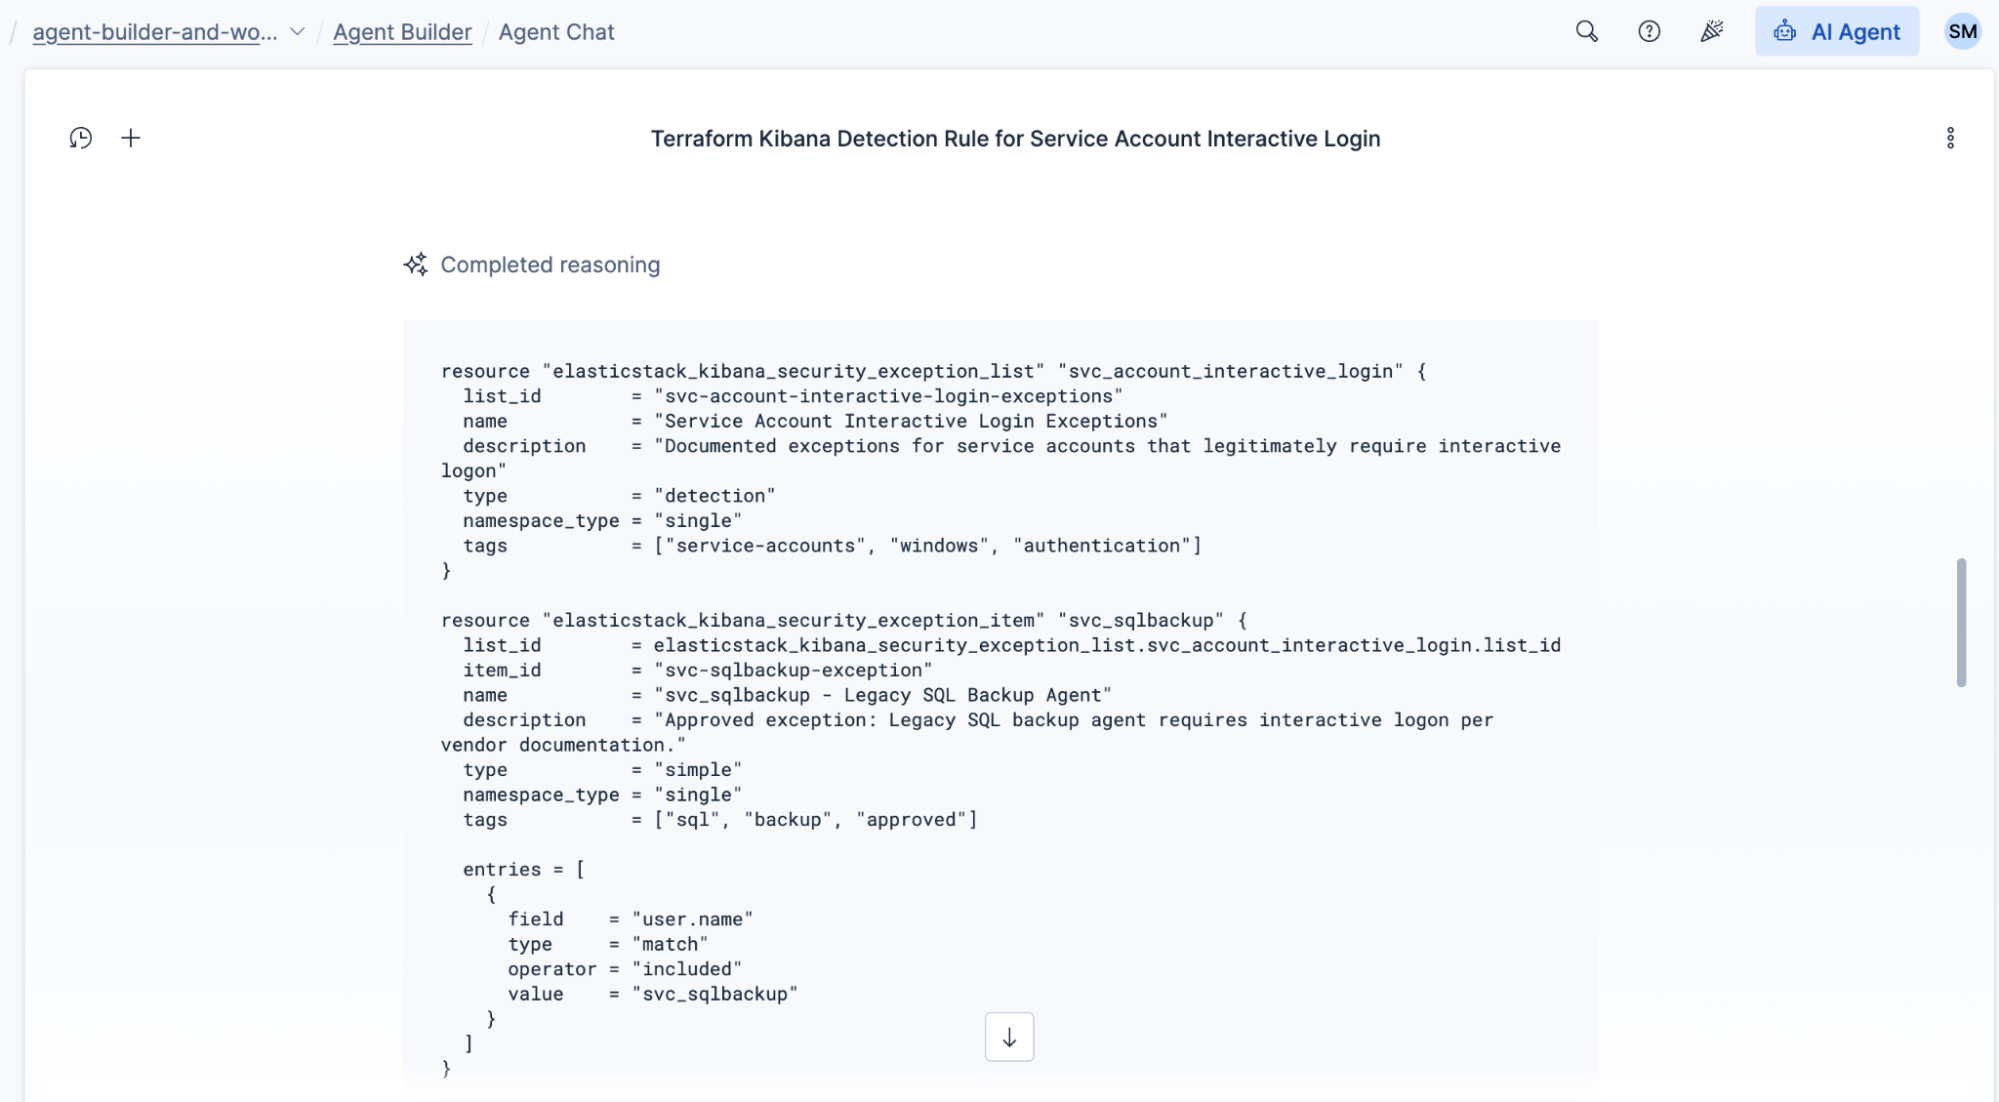Click the "simple" type value

(698, 770)
